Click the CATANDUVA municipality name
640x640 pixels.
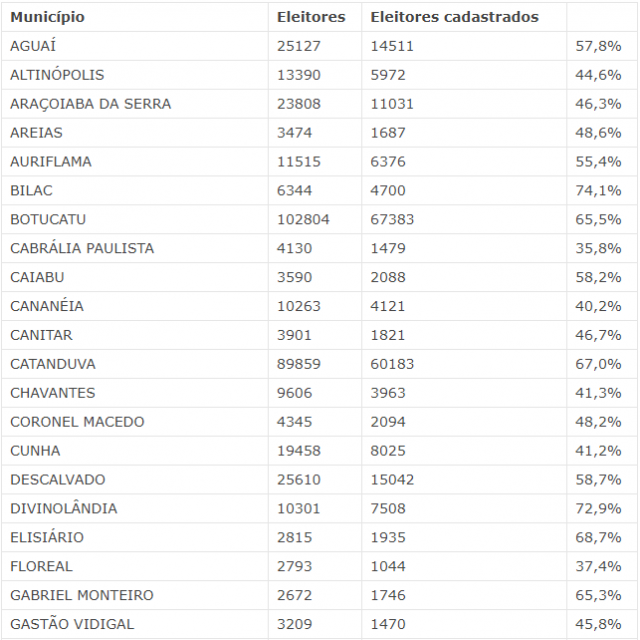[x=53, y=364]
